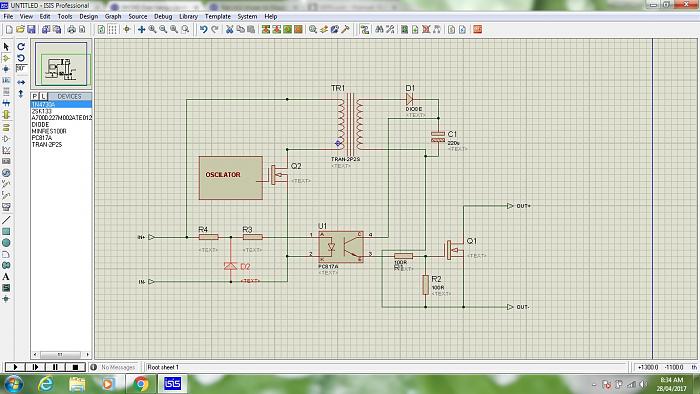The image size is (700, 394).
Task: Toggle the wire autorouter
Action: (365, 29)
